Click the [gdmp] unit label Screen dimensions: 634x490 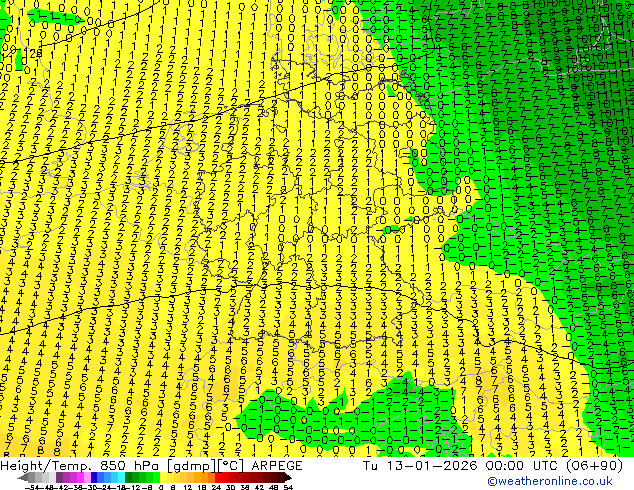191,466
